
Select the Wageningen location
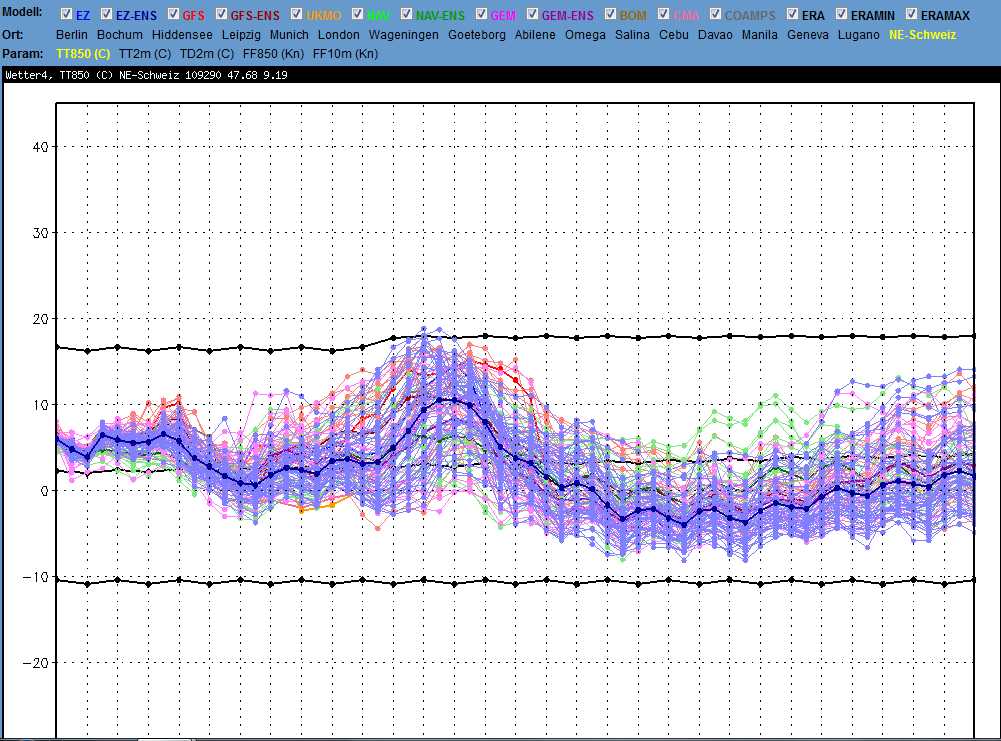coord(403,34)
